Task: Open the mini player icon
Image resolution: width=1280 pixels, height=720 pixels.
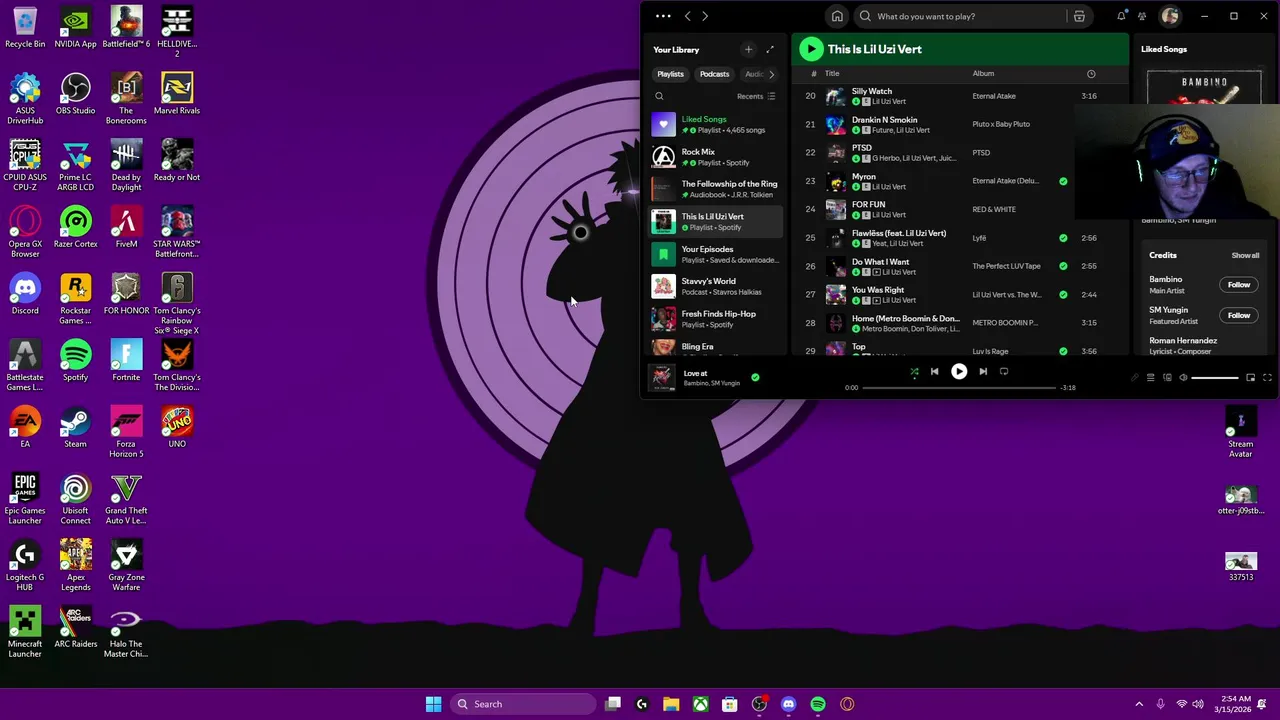Action: pos(1250,377)
